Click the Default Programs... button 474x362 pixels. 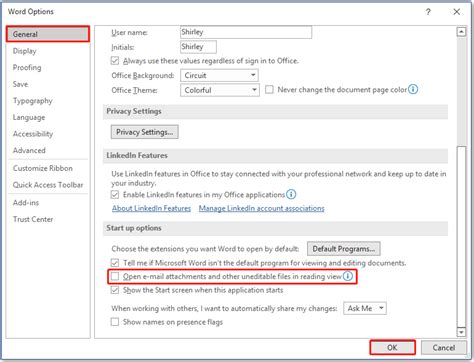344,249
